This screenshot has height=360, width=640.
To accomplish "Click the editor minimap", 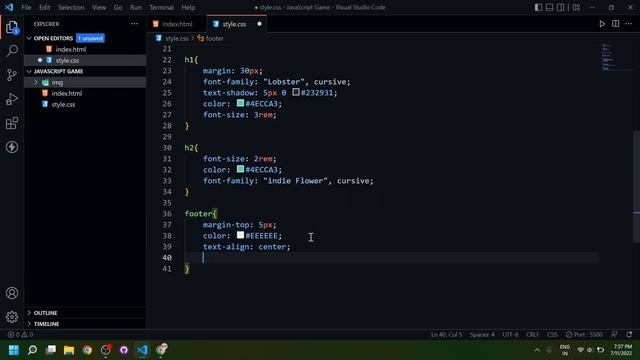I will pyautogui.click(x=616, y=57).
